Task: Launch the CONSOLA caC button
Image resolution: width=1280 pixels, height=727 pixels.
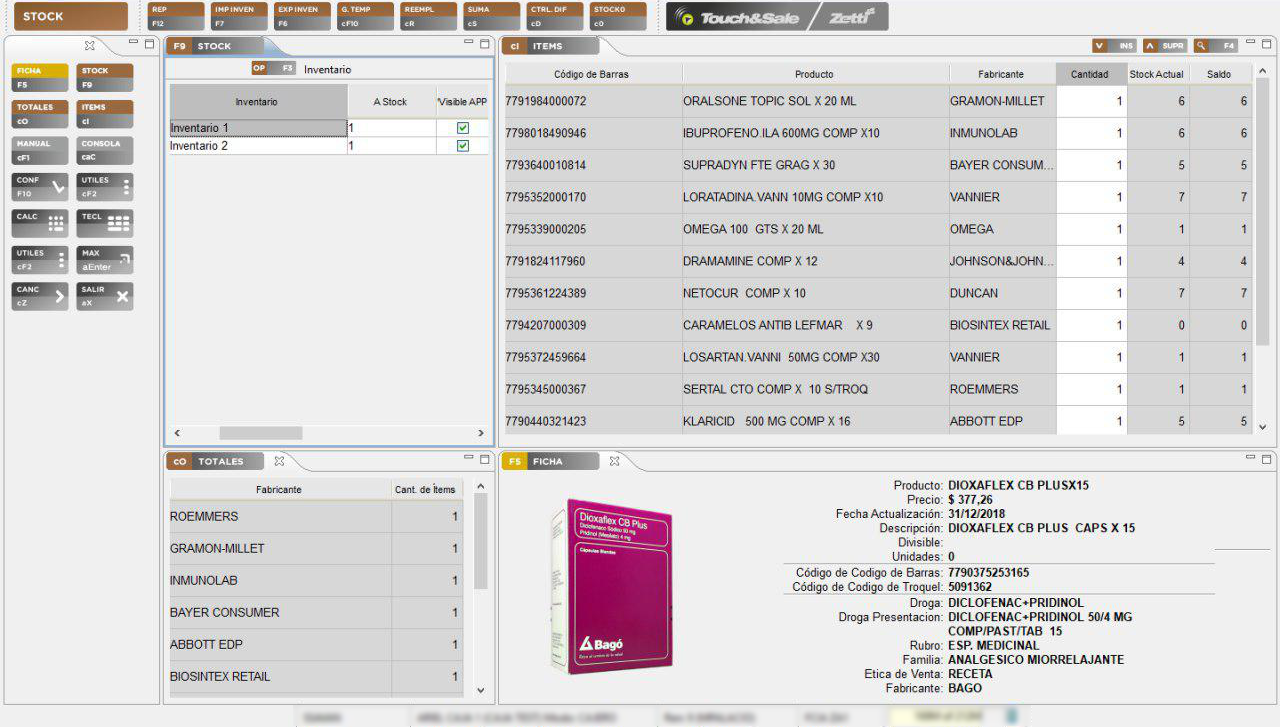Action: 105,151
